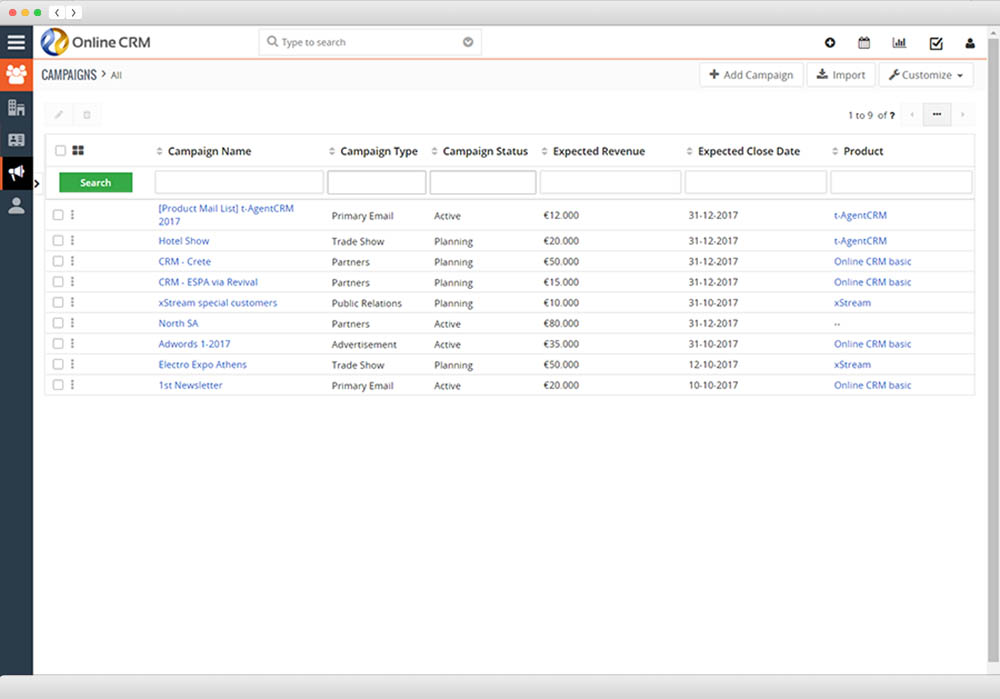The width and height of the screenshot is (1000, 699).
Task: Click the Add Campaign button
Action: coord(751,75)
